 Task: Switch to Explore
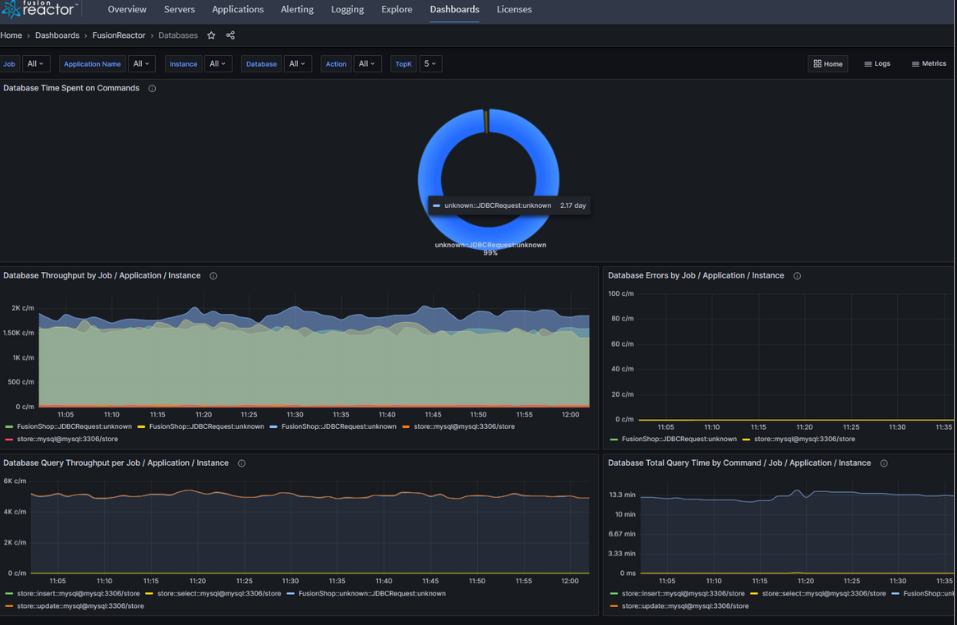tap(397, 10)
